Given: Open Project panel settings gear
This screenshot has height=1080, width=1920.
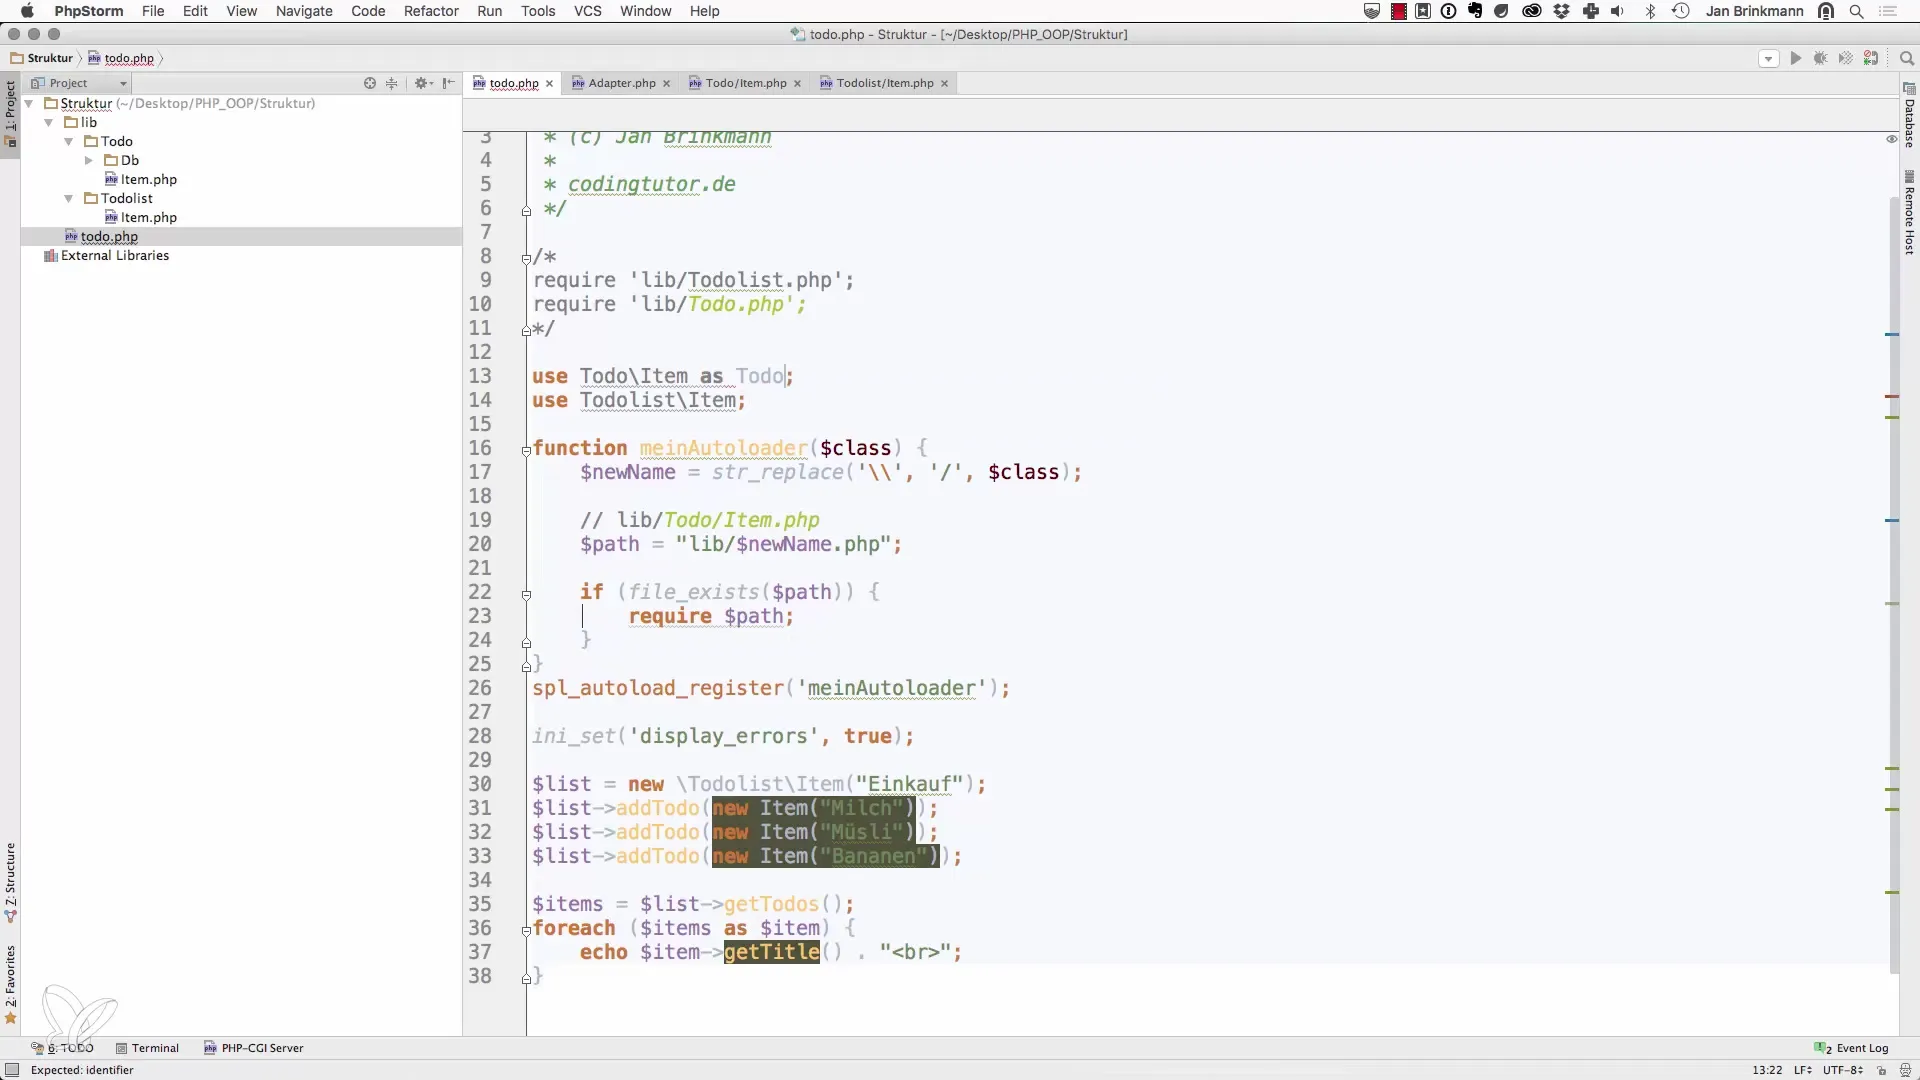Looking at the screenshot, I should point(423,83).
